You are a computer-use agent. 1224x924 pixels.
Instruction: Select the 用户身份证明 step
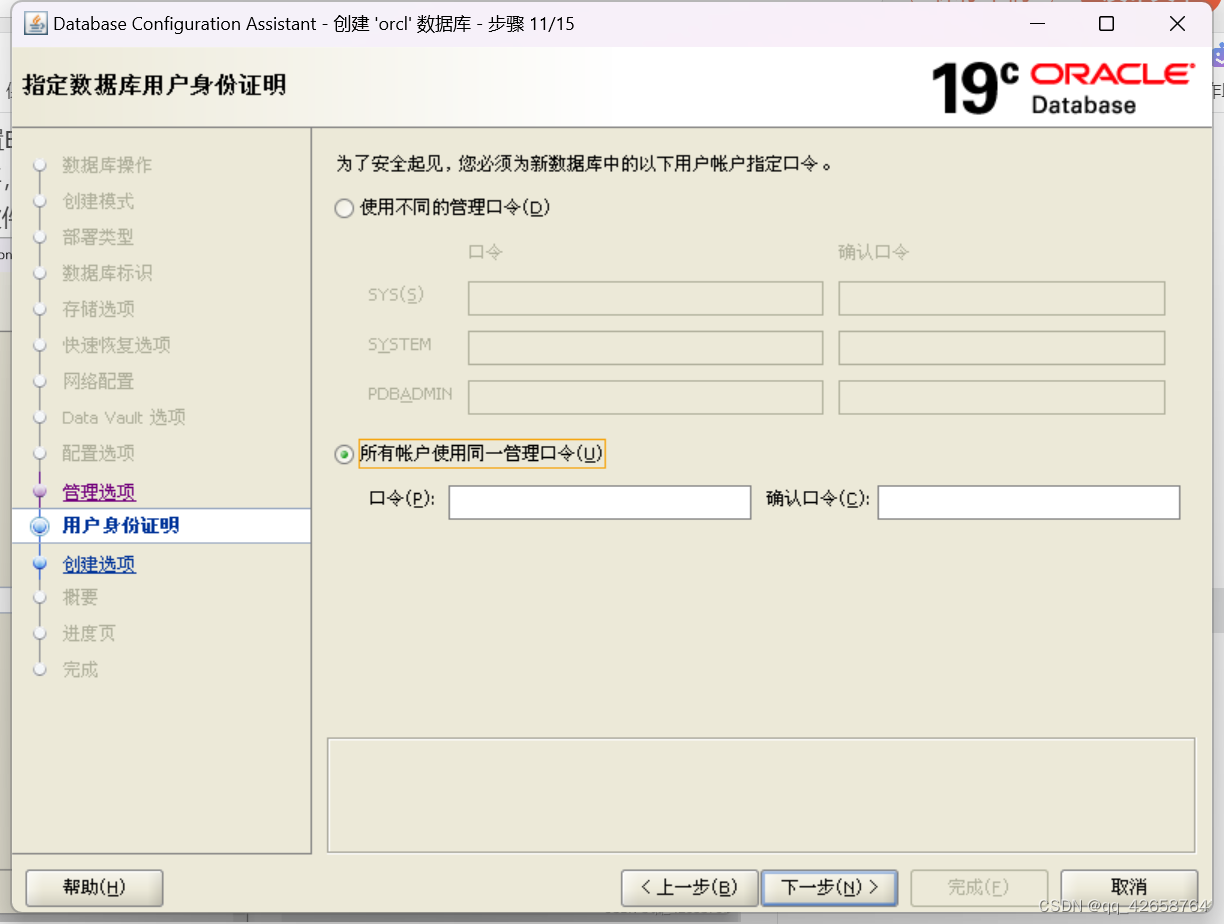point(121,526)
